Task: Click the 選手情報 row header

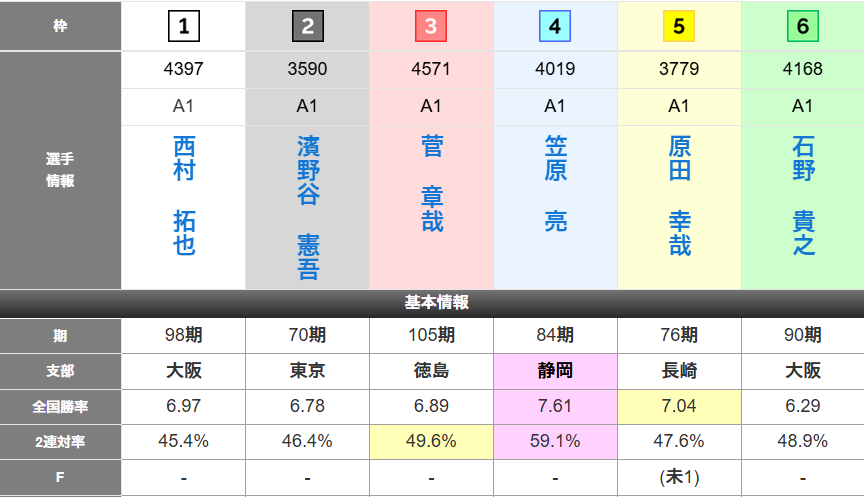Action: click(x=61, y=170)
